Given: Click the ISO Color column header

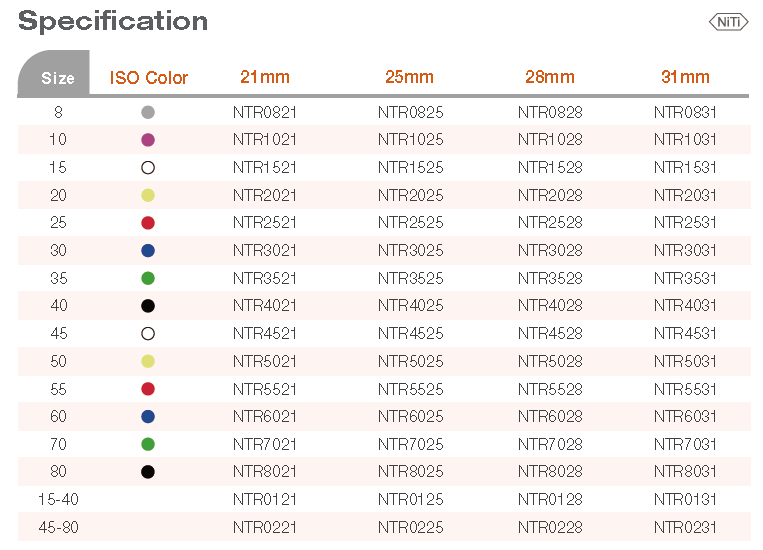Looking at the screenshot, I should (x=149, y=77).
